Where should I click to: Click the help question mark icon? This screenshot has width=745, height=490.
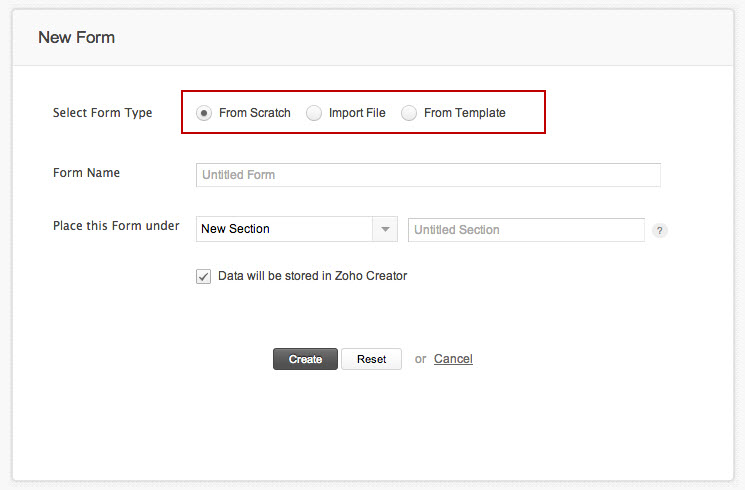point(659,230)
